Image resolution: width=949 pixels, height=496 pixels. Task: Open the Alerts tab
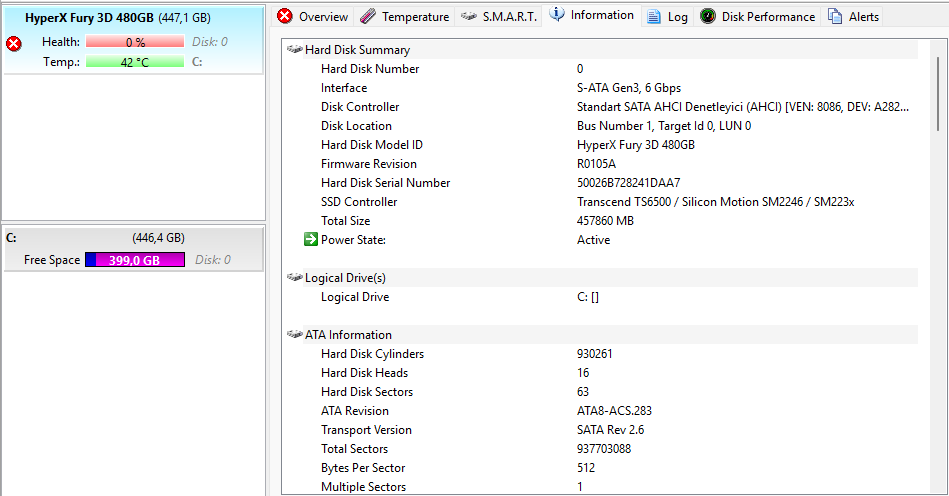point(853,16)
